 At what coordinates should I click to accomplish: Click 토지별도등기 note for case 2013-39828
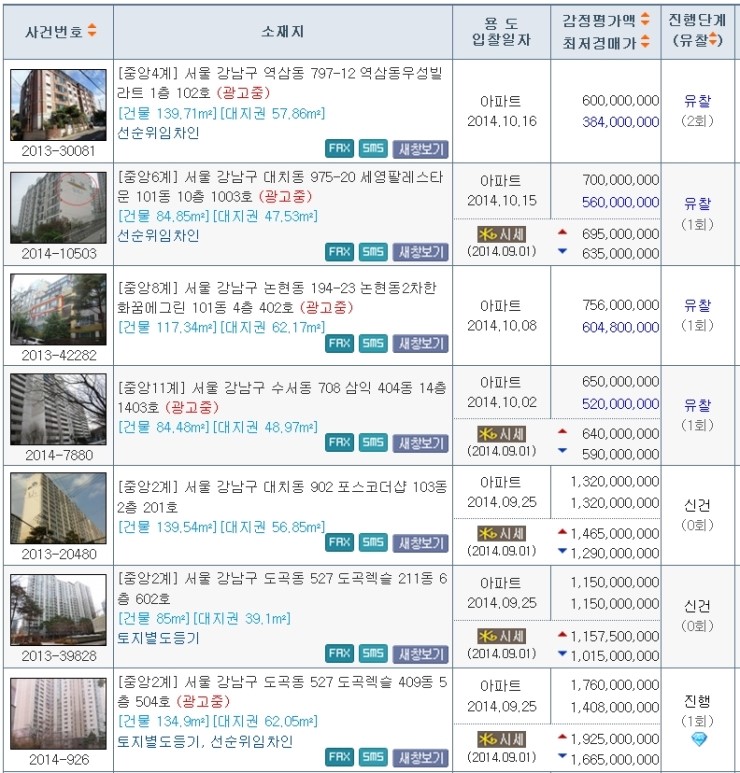(x=158, y=638)
